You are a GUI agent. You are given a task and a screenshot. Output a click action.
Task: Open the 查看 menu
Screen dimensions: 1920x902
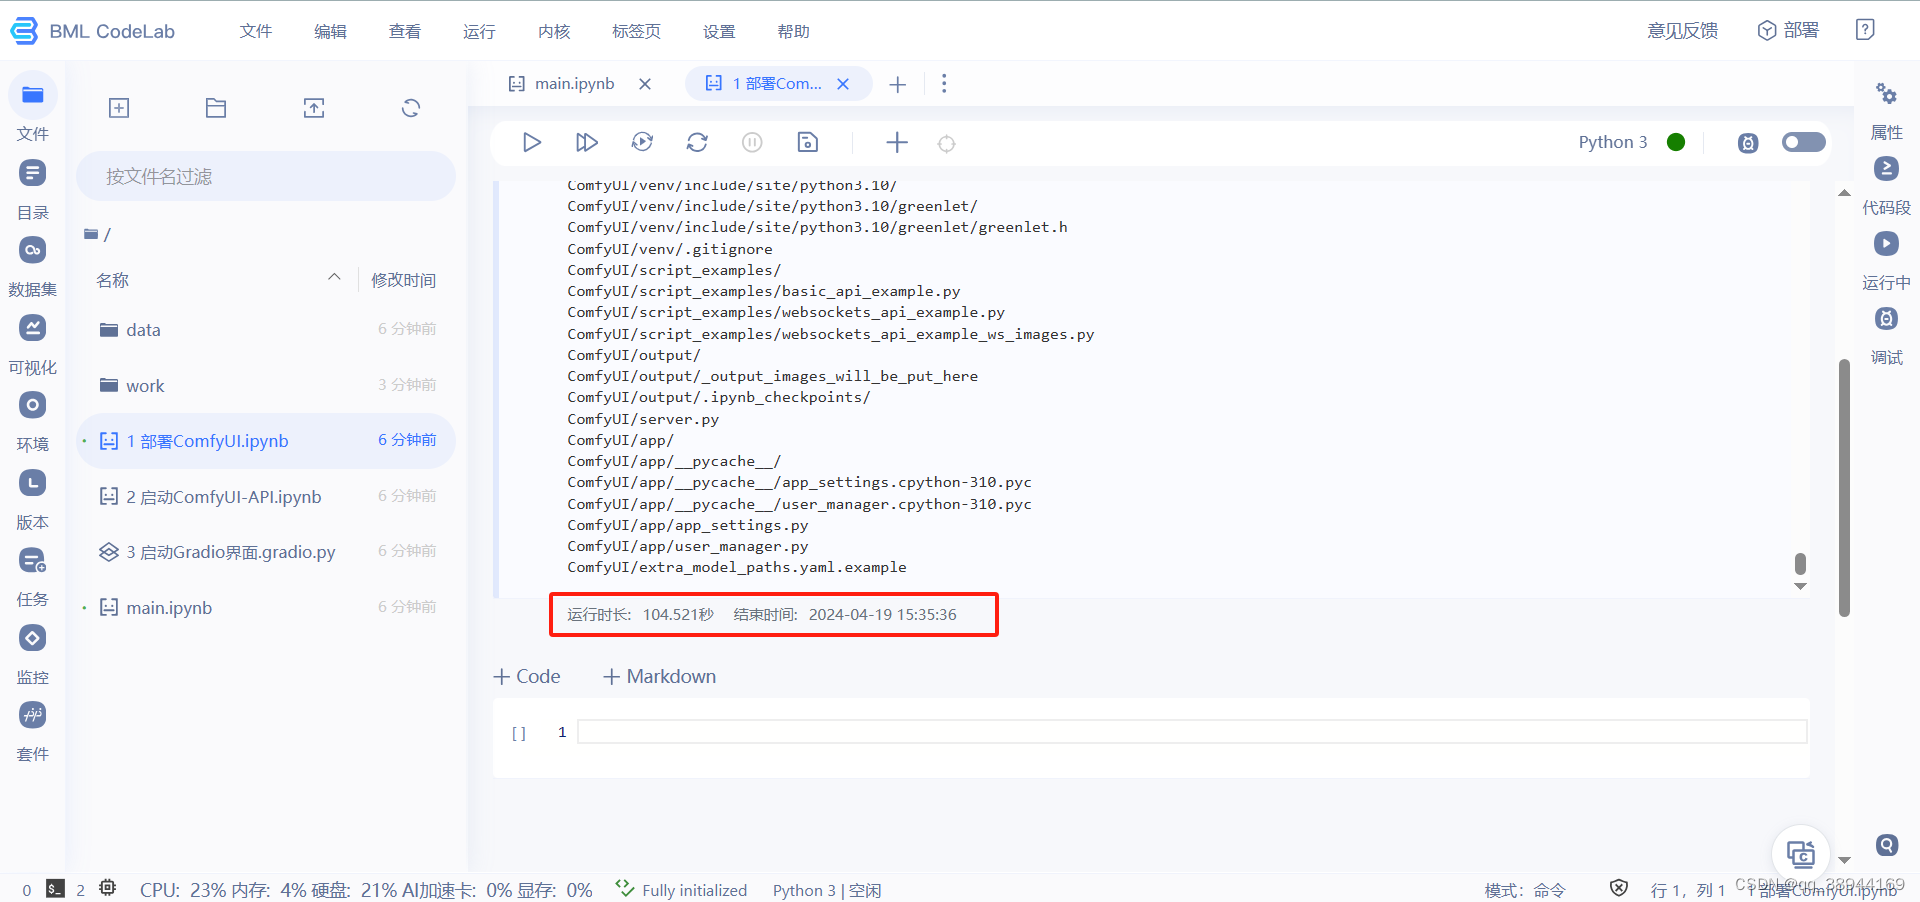405,32
